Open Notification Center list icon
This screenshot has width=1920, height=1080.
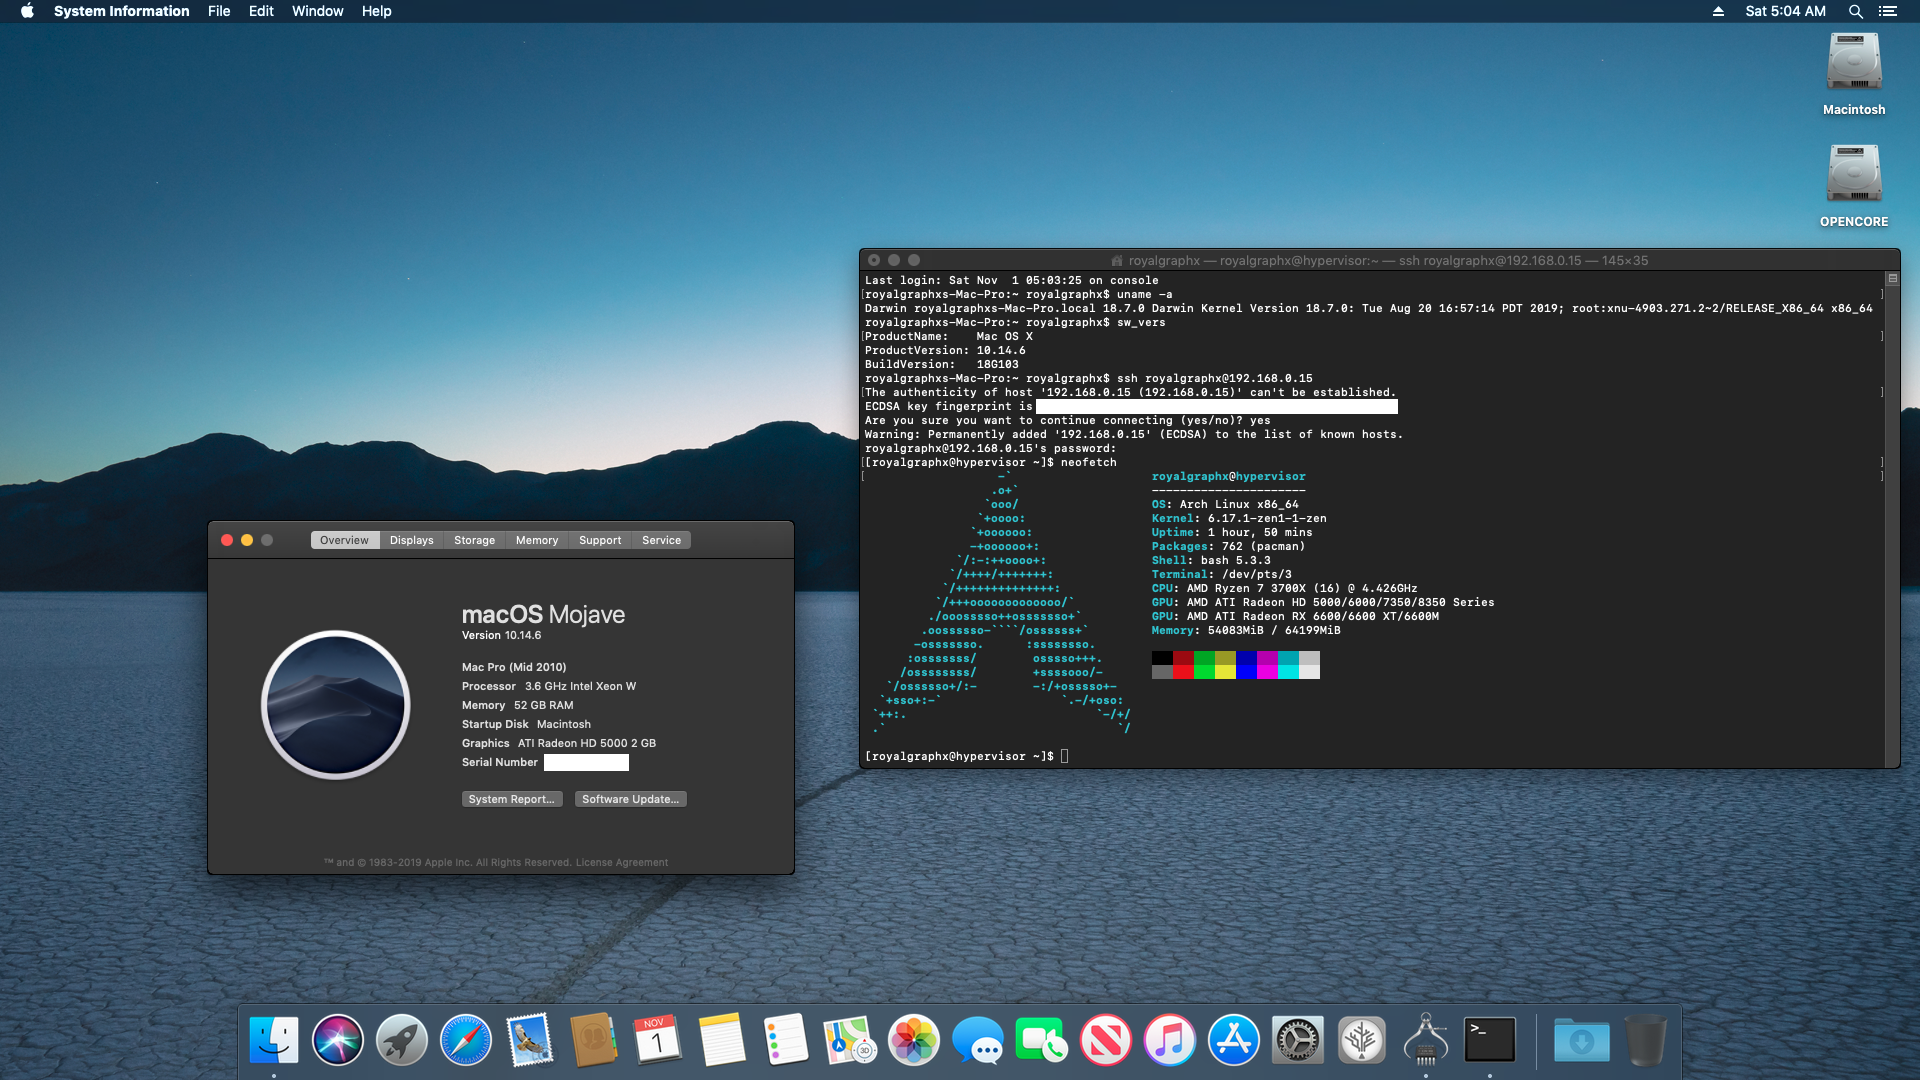tap(1888, 11)
